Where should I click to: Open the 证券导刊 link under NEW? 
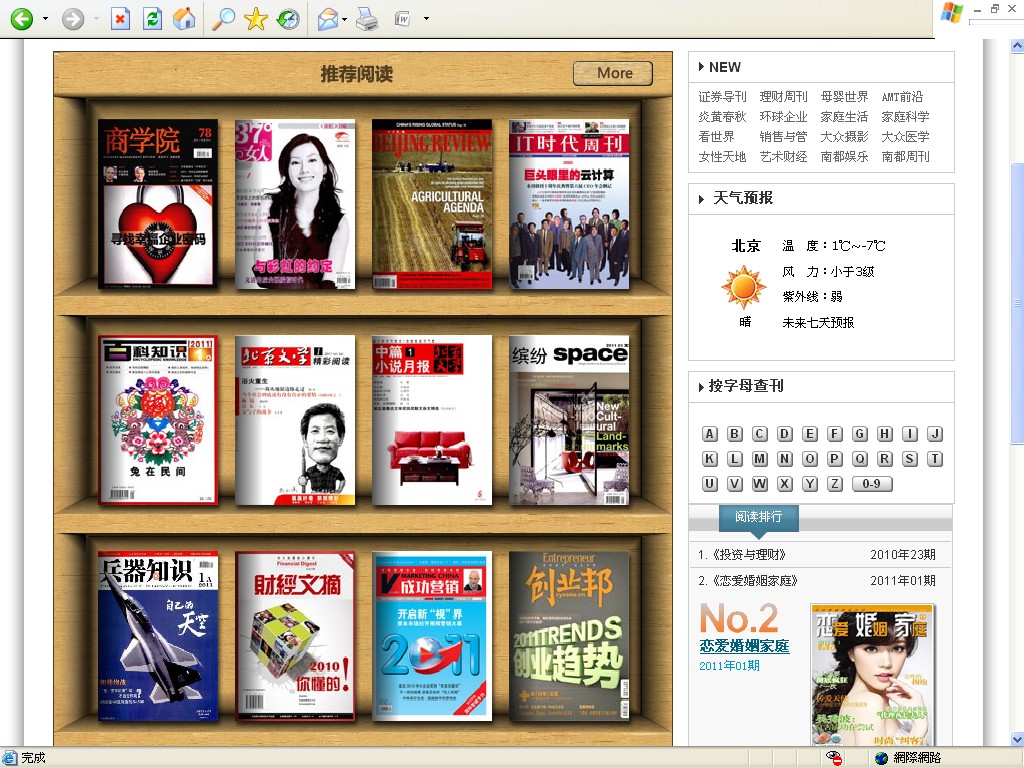coord(722,97)
